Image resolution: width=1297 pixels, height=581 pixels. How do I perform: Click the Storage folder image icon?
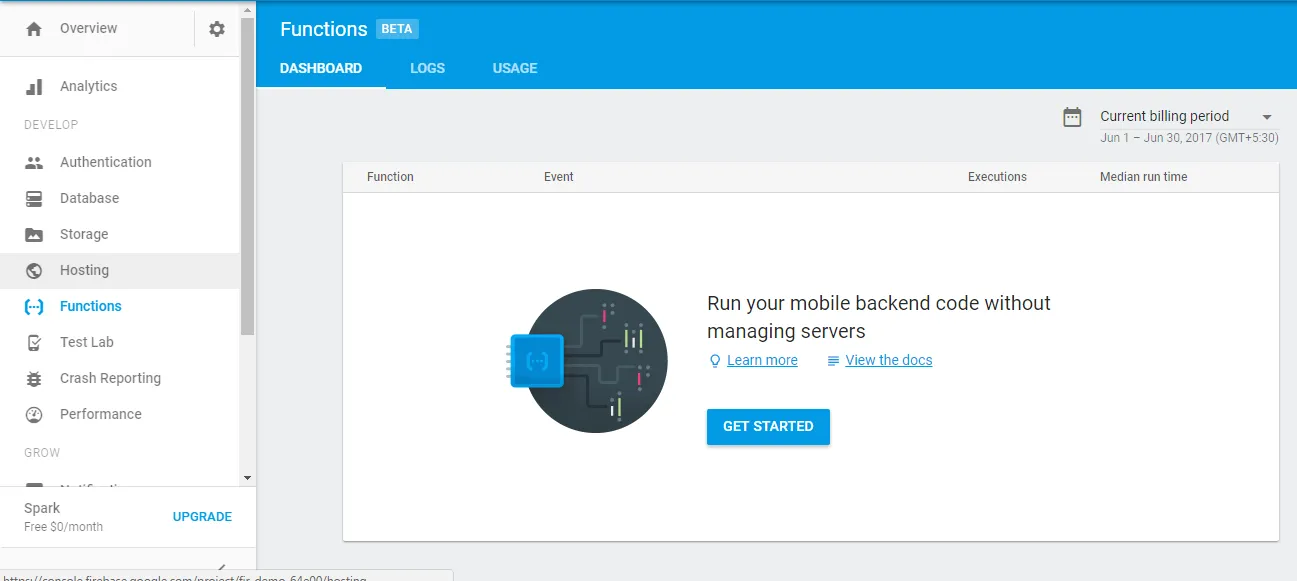pyautogui.click(x=34, y=235)
